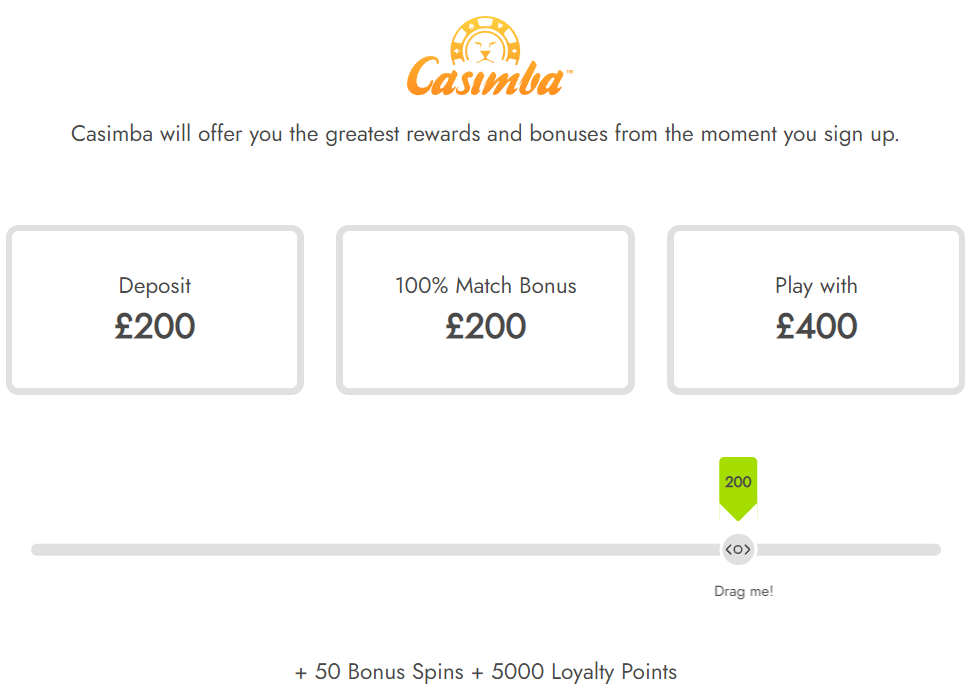Click the slider handle with arrows
Viewport: 970px width, 693px height.
click(738, 549)
